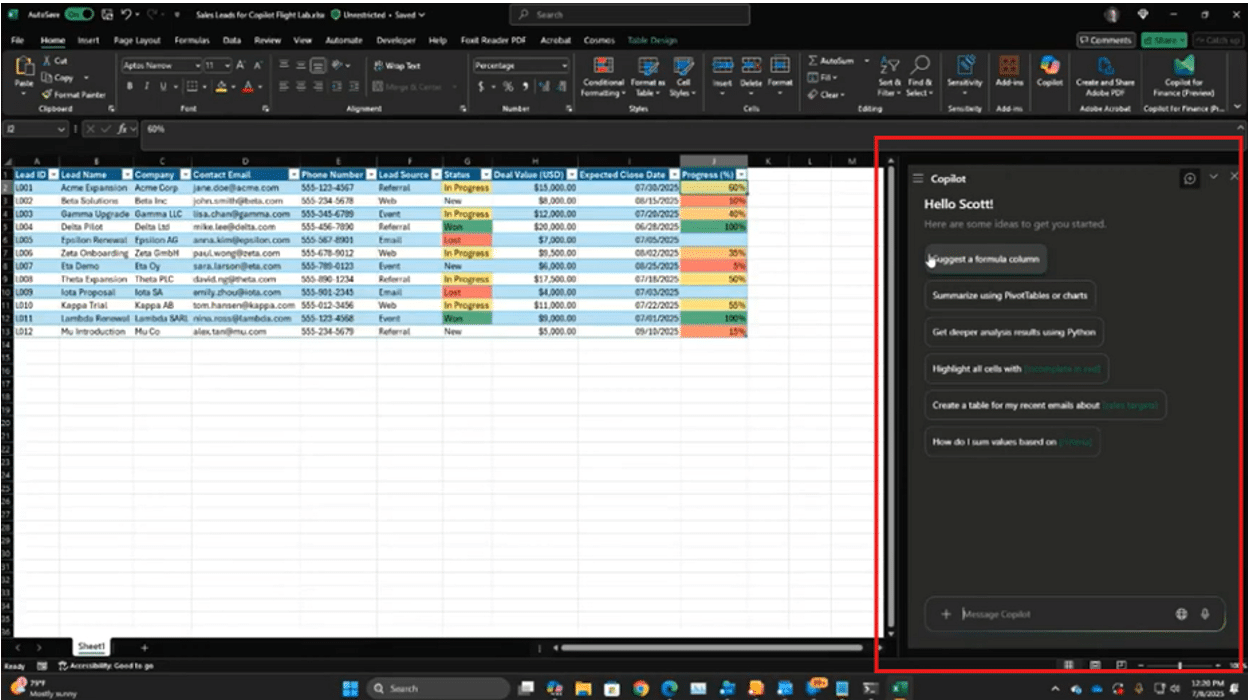Click 'Suggest a formula column' suggestion
Viewport: 1248px width, 700px height.
click(x=986, y=259)
